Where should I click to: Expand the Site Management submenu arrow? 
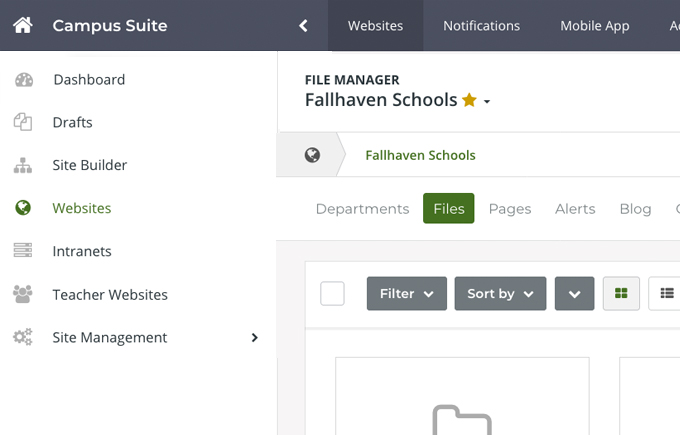[x=255, y=337]
